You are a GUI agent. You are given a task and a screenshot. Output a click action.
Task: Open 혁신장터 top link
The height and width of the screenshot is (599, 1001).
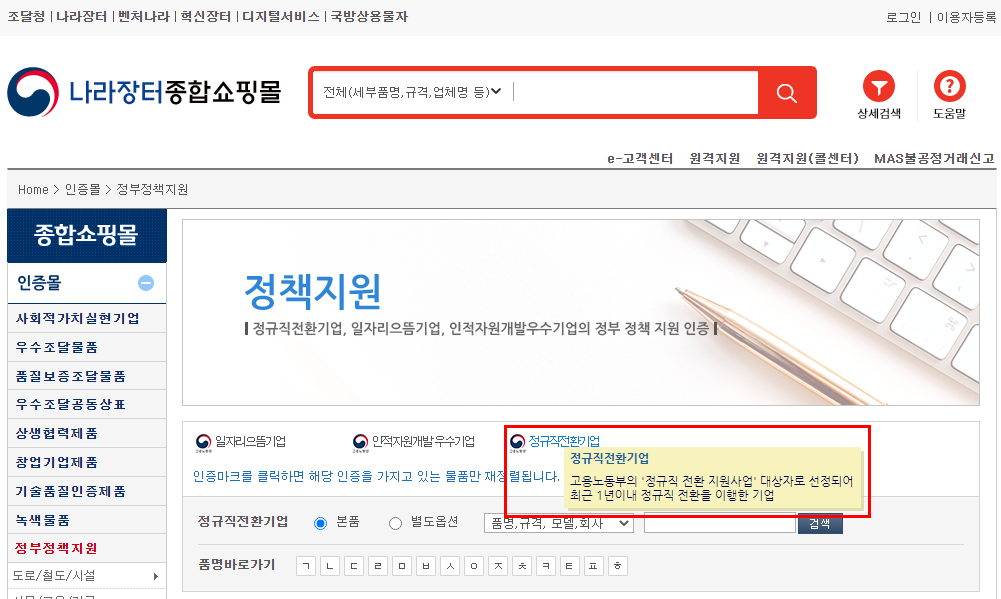tap(206, 17)
